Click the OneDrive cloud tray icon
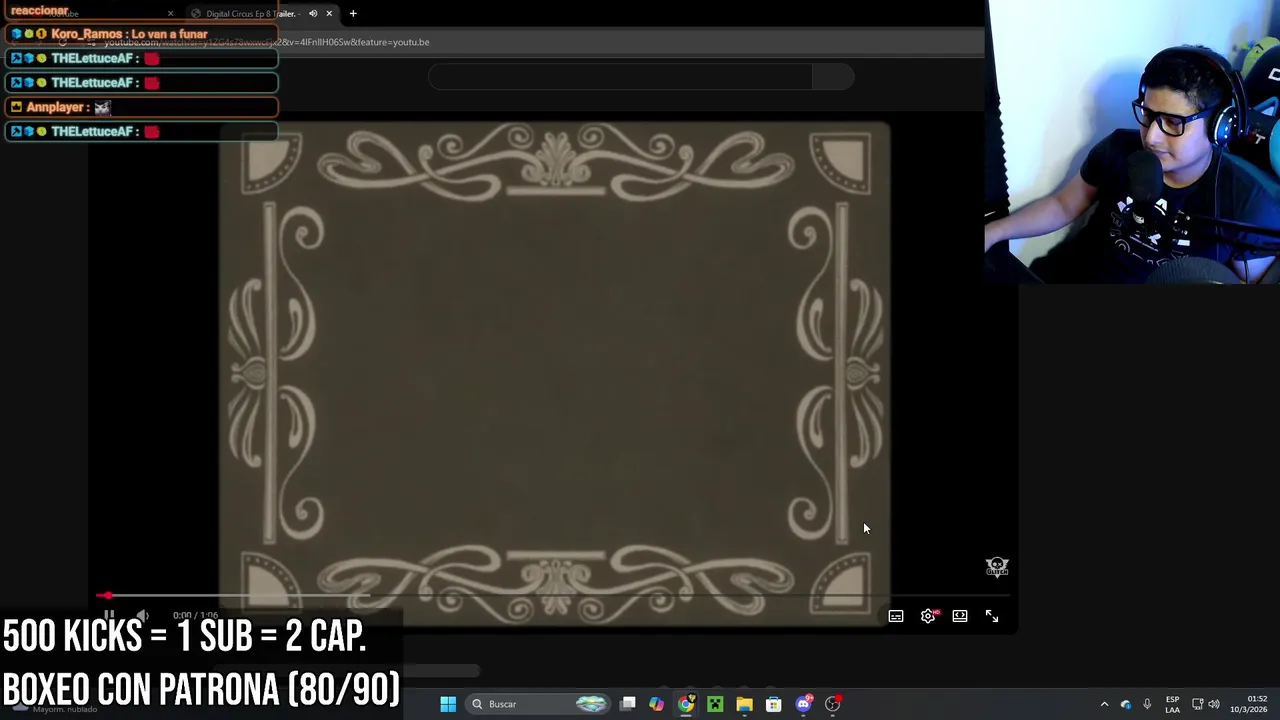The width and height of the screenshot is (1280, 720). coord(1126,704)
